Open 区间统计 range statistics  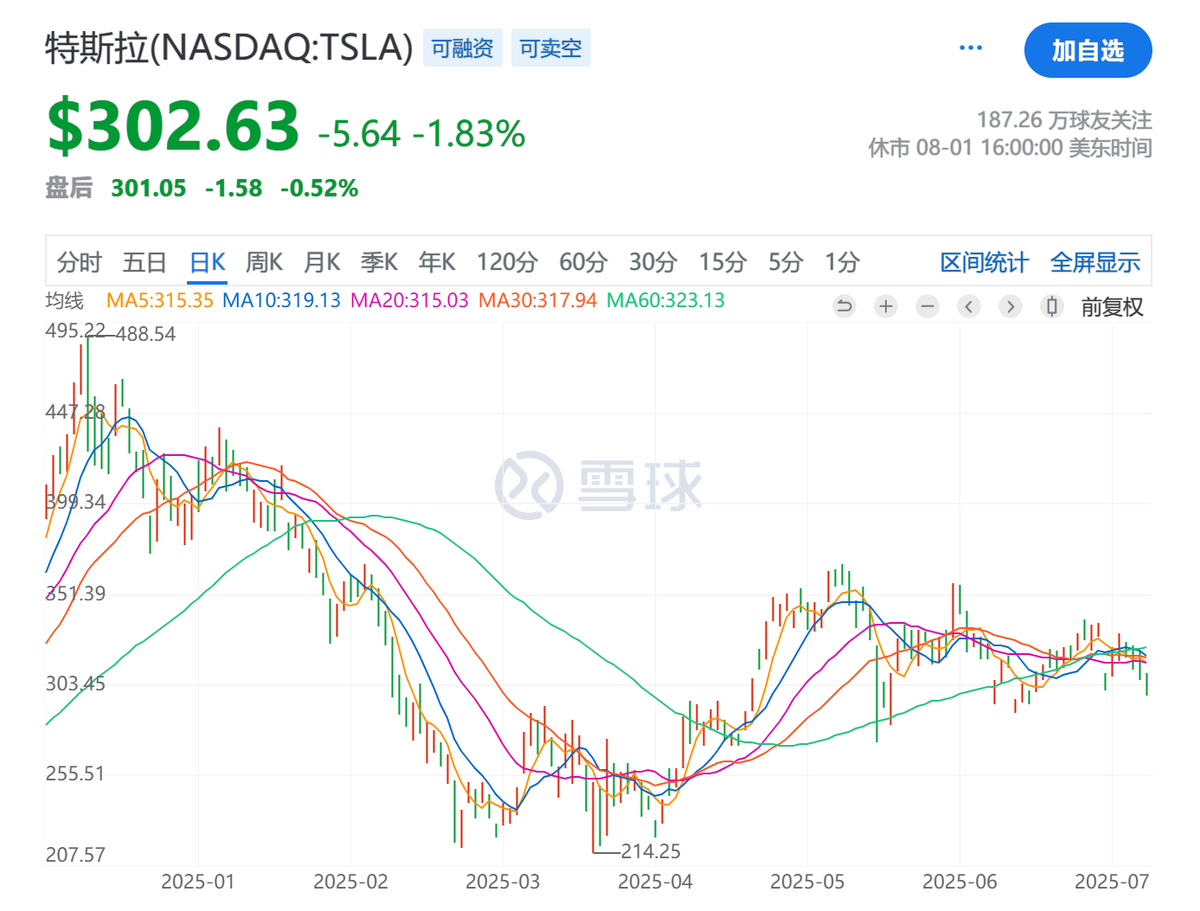pyautogui.click(x=984, y=263)
